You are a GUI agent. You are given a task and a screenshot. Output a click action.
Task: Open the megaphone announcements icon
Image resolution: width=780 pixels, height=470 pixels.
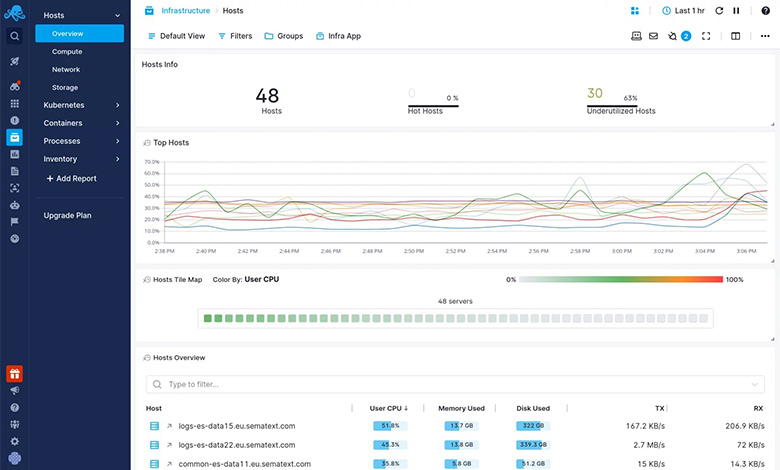coord(15,390)
